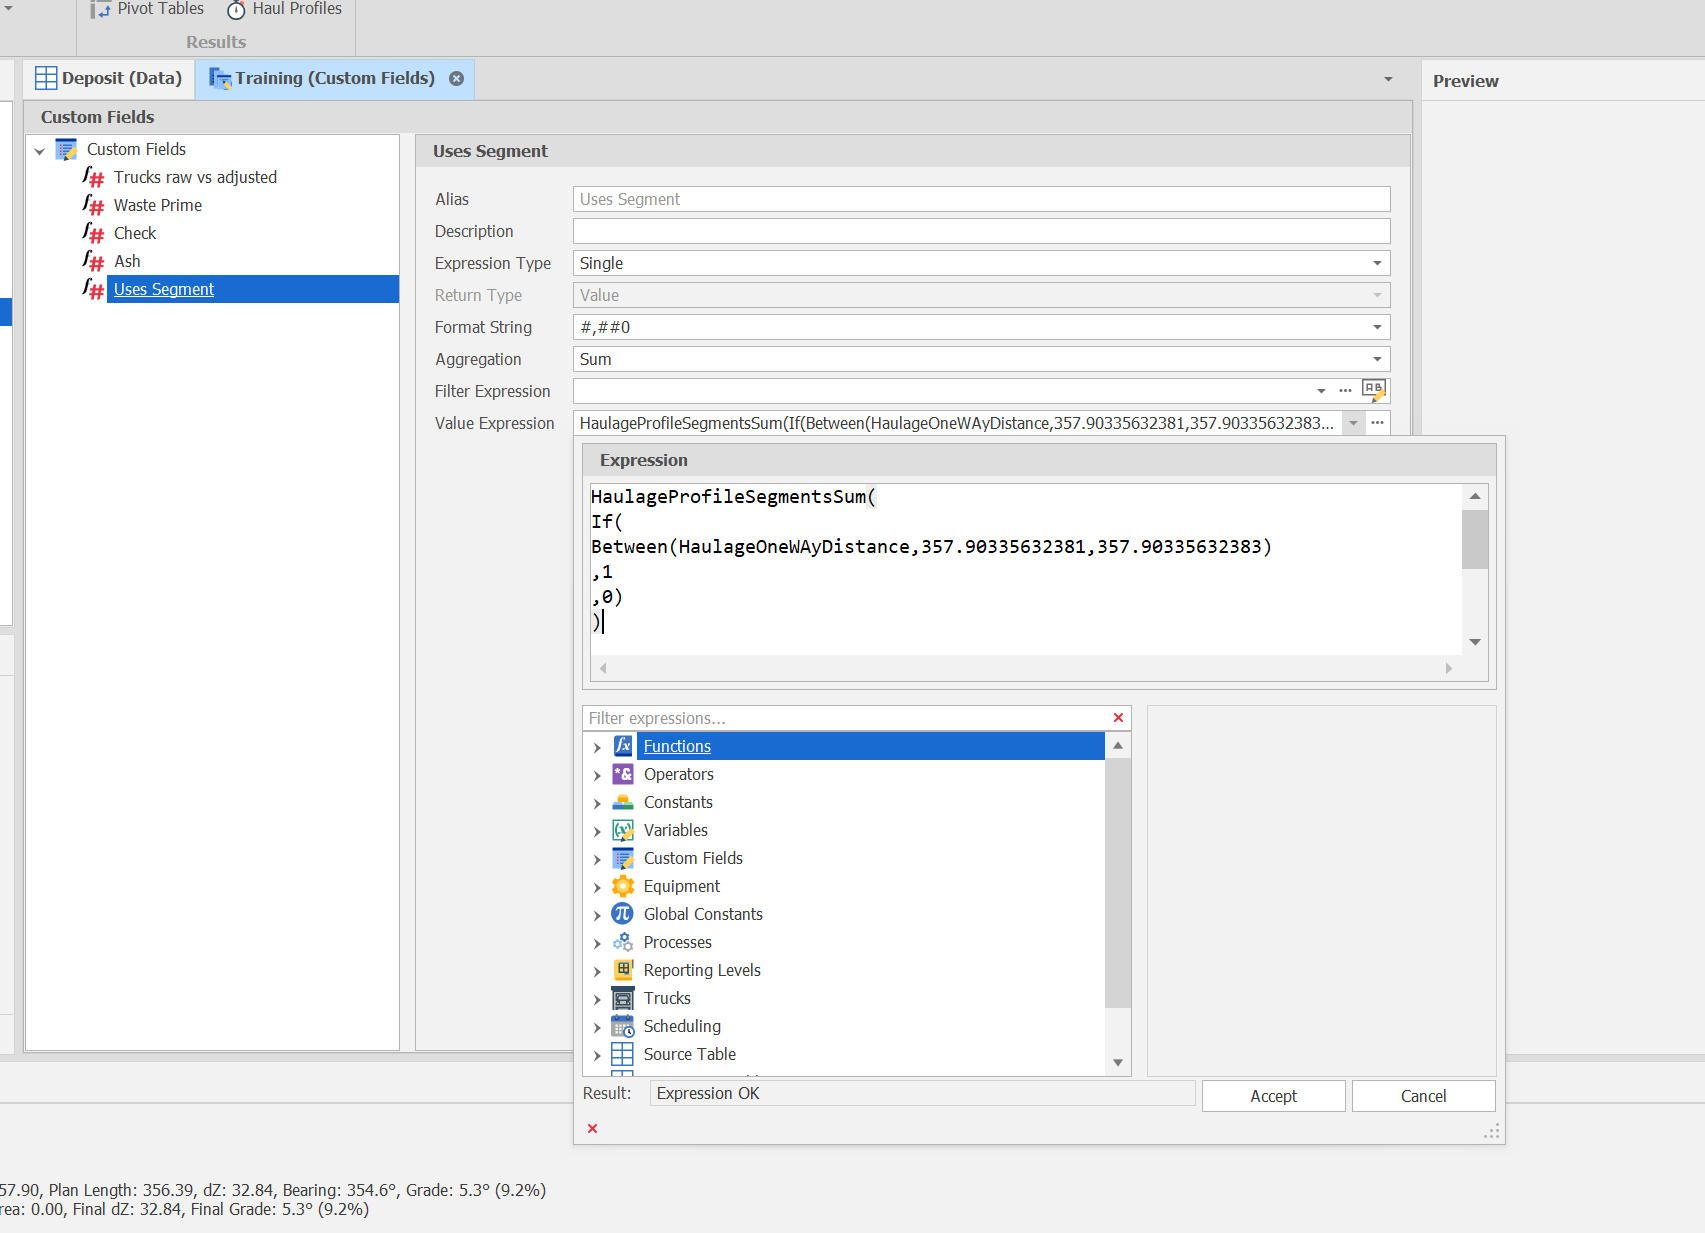Expand the Operators tree node
The width and height of the screenshot is (1705, 1233).
click(597, 775)
